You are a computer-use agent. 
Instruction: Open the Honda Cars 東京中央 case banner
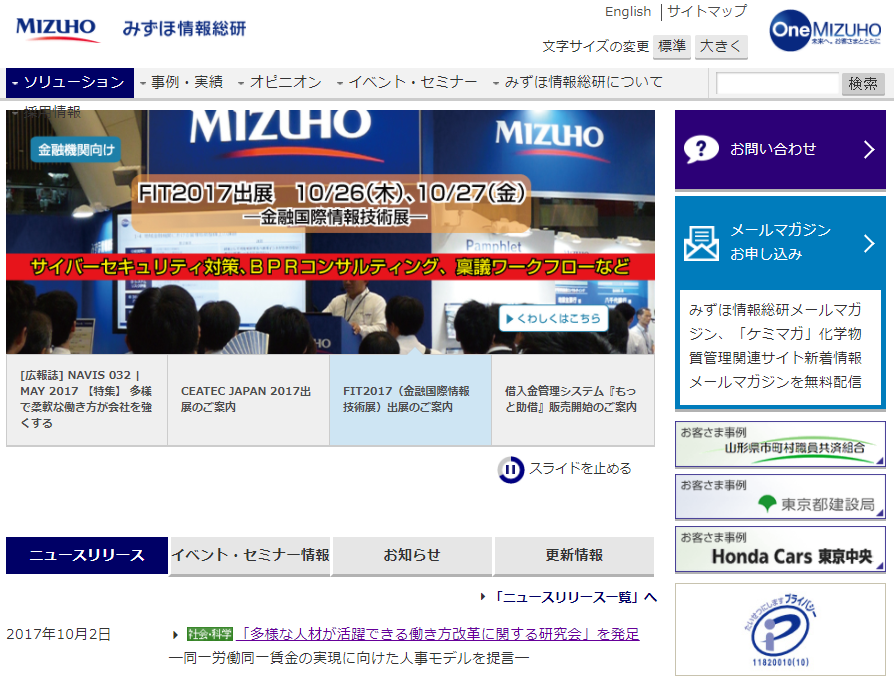tap(780, 549)
